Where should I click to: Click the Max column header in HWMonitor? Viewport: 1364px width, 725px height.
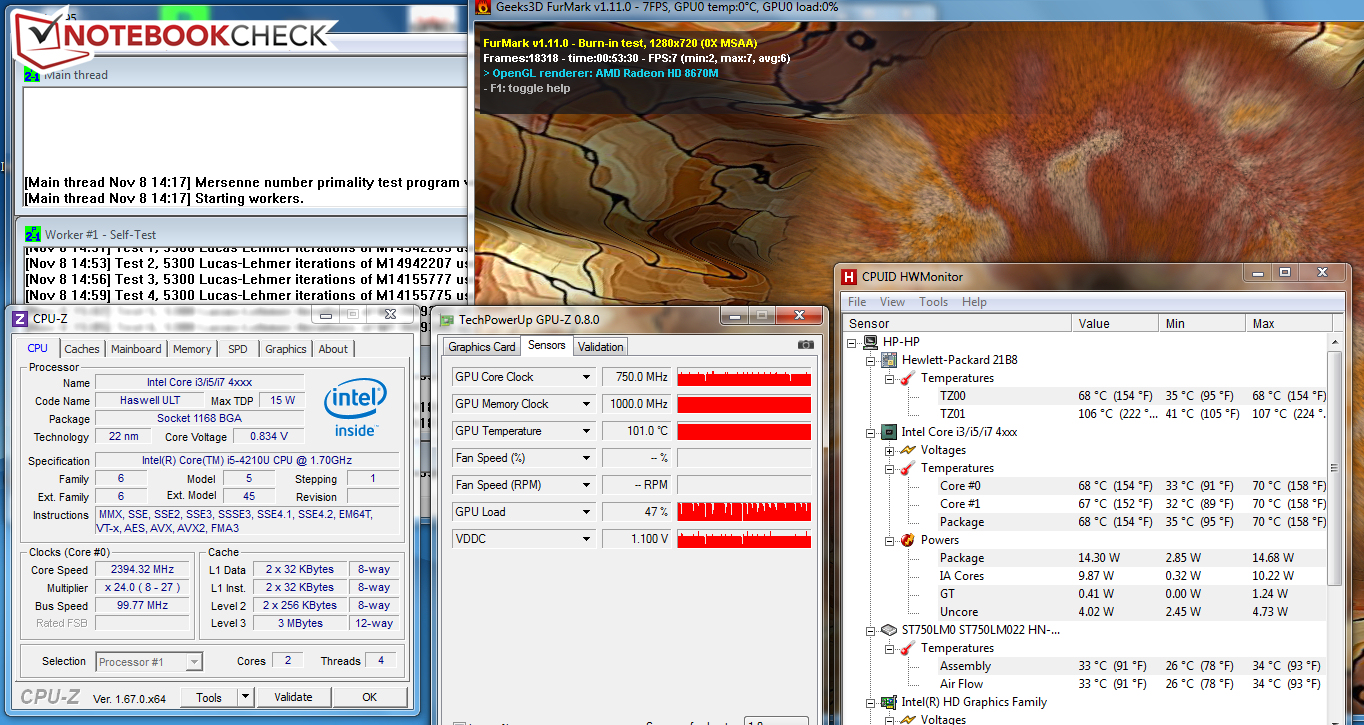1289,323
